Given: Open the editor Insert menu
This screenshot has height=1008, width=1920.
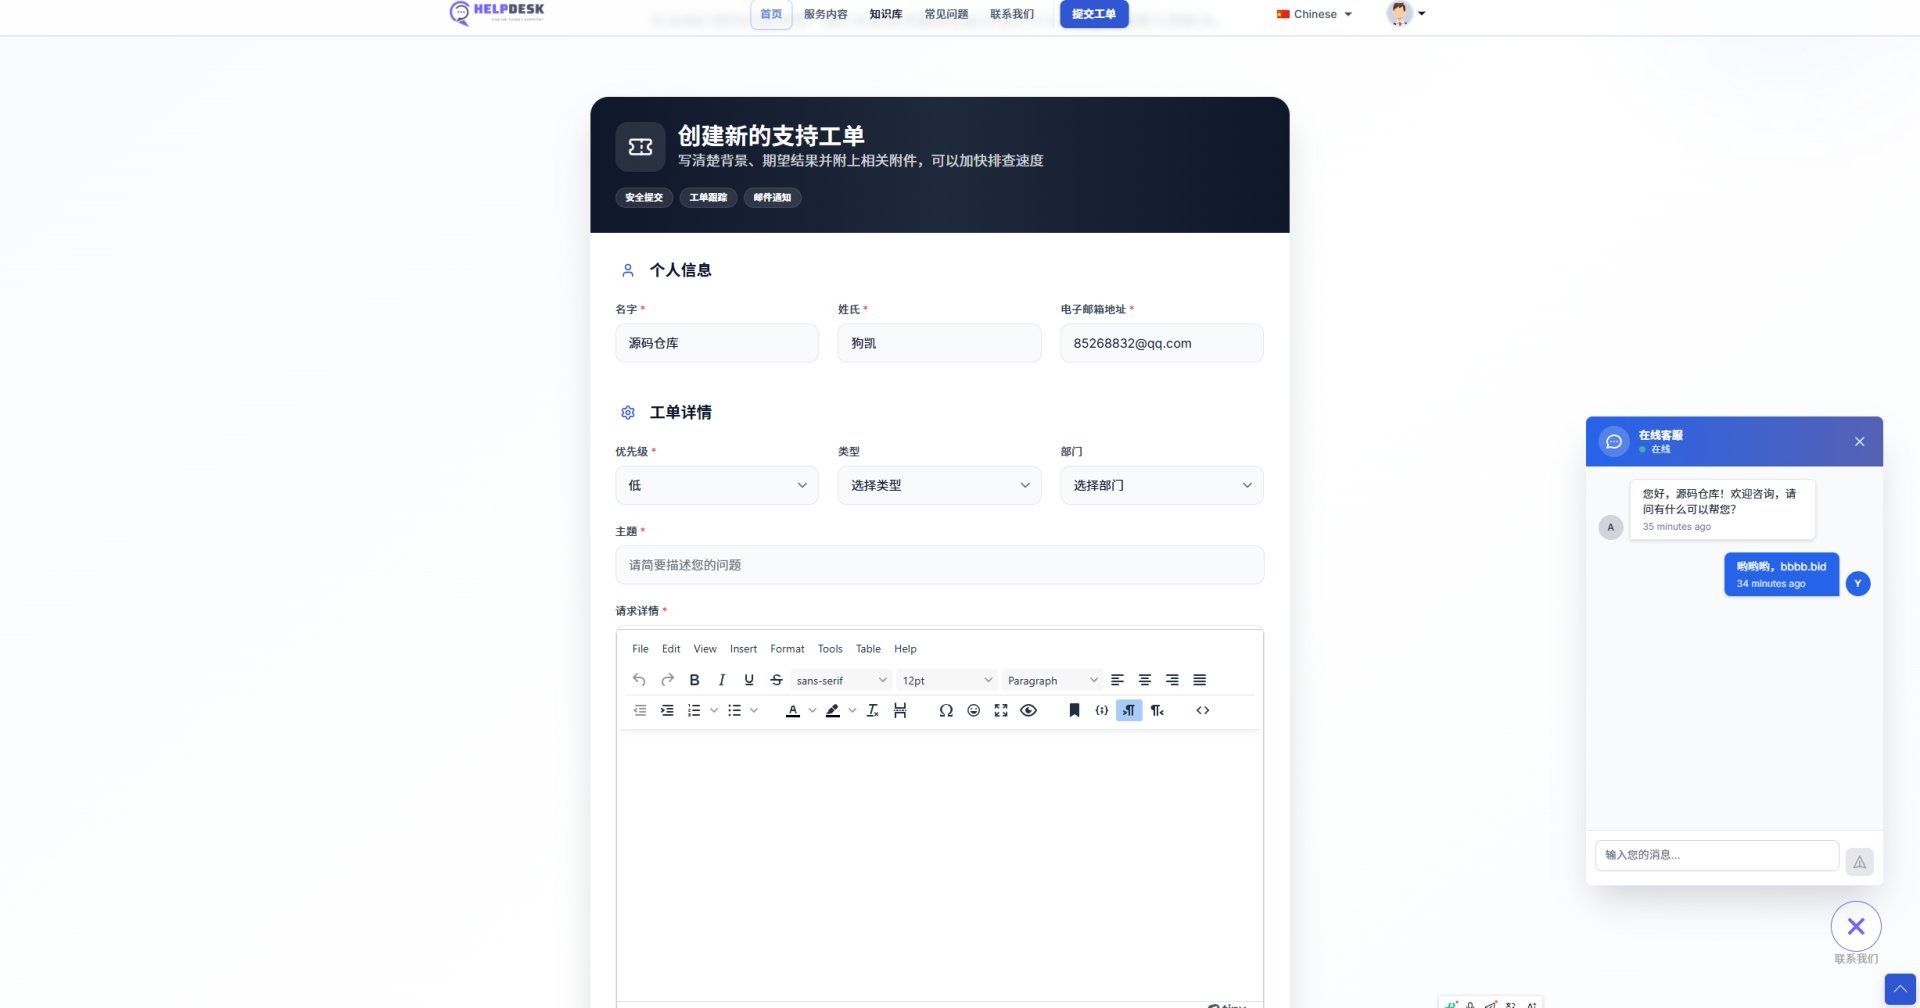Looking at the screenshot, I should coord(743,649).
